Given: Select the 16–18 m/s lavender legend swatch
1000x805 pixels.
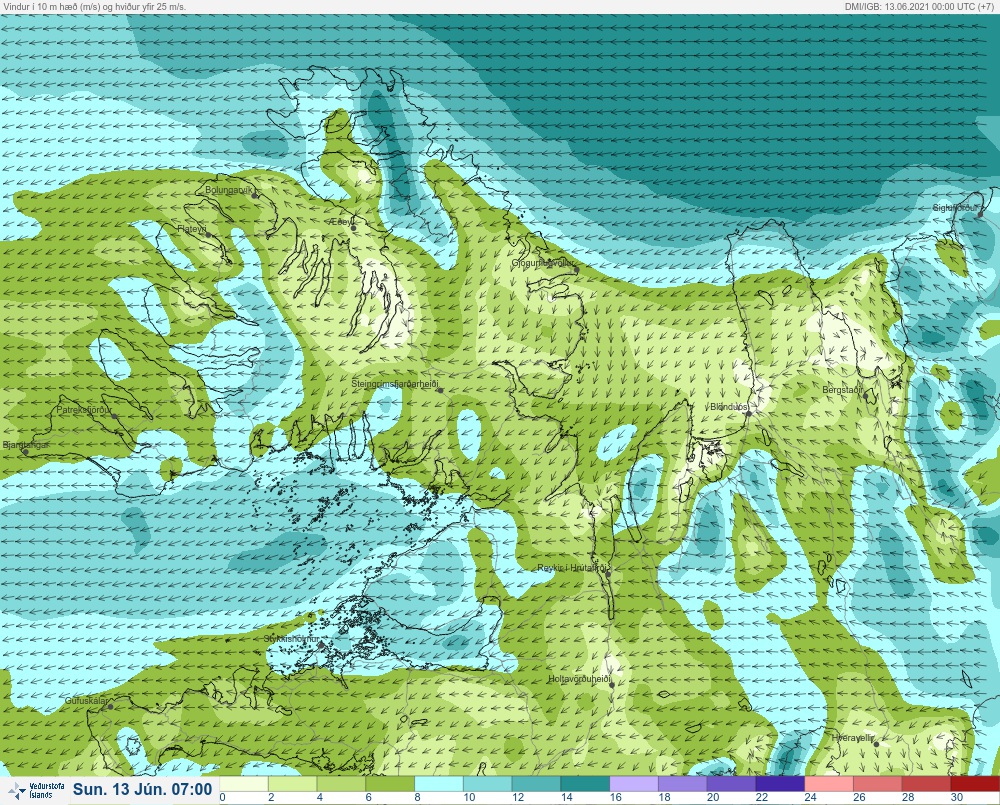Looking at the screenshot, I should pos(634,784).
